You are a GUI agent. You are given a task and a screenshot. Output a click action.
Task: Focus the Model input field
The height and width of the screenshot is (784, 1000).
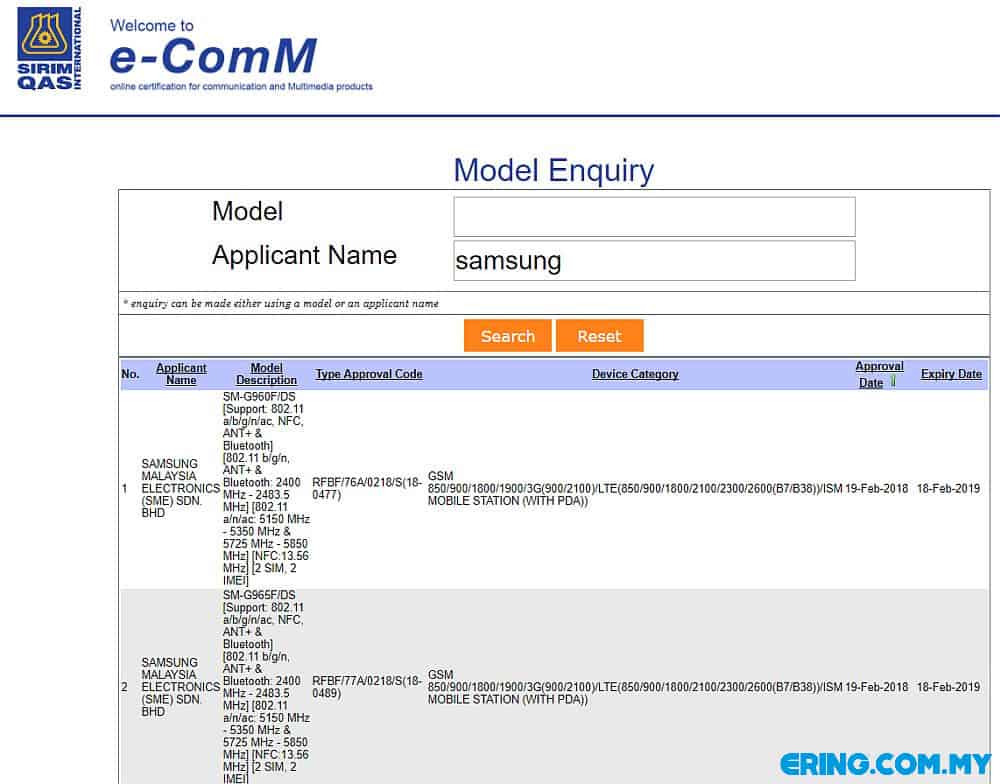tap(654, 217)
